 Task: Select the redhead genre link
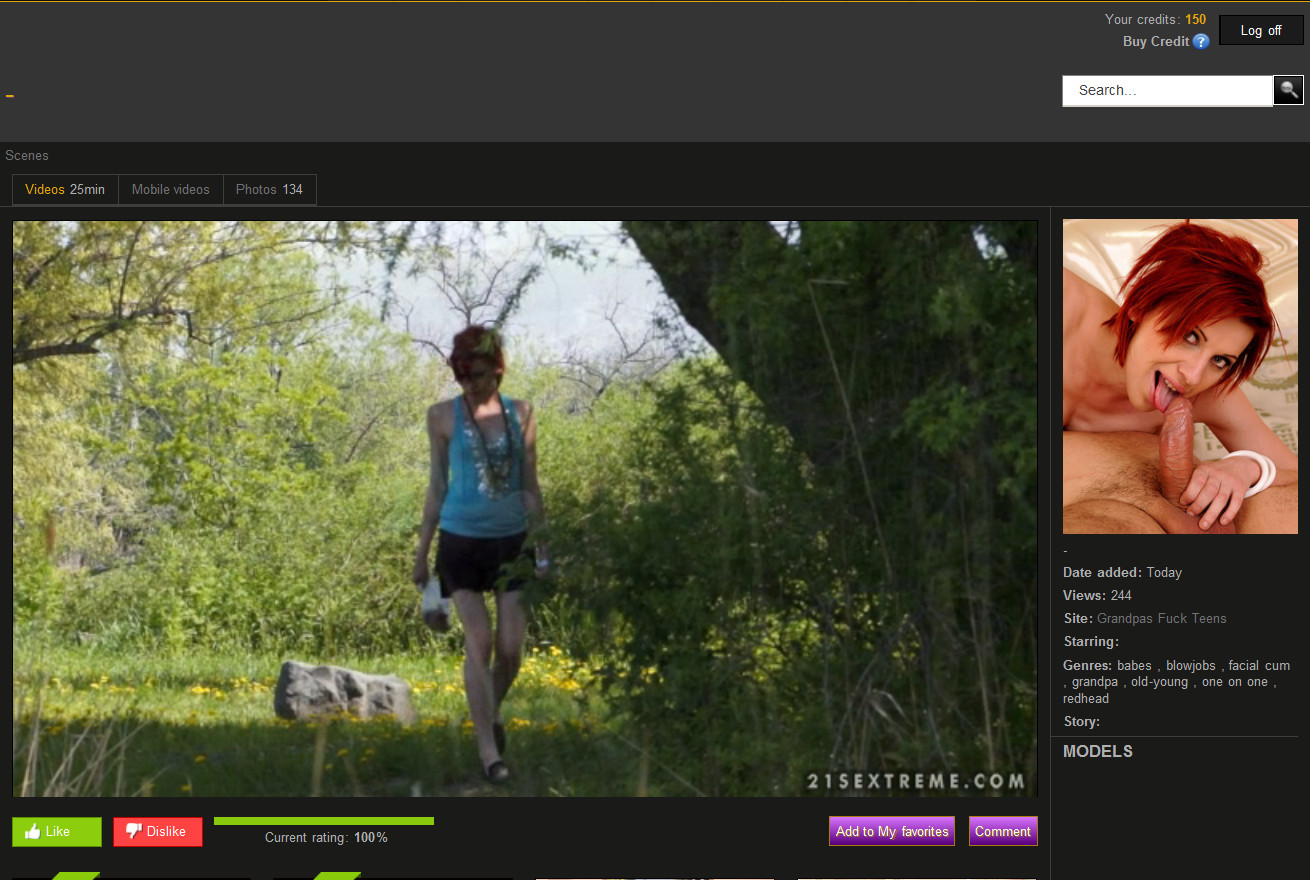[1086, 698]
